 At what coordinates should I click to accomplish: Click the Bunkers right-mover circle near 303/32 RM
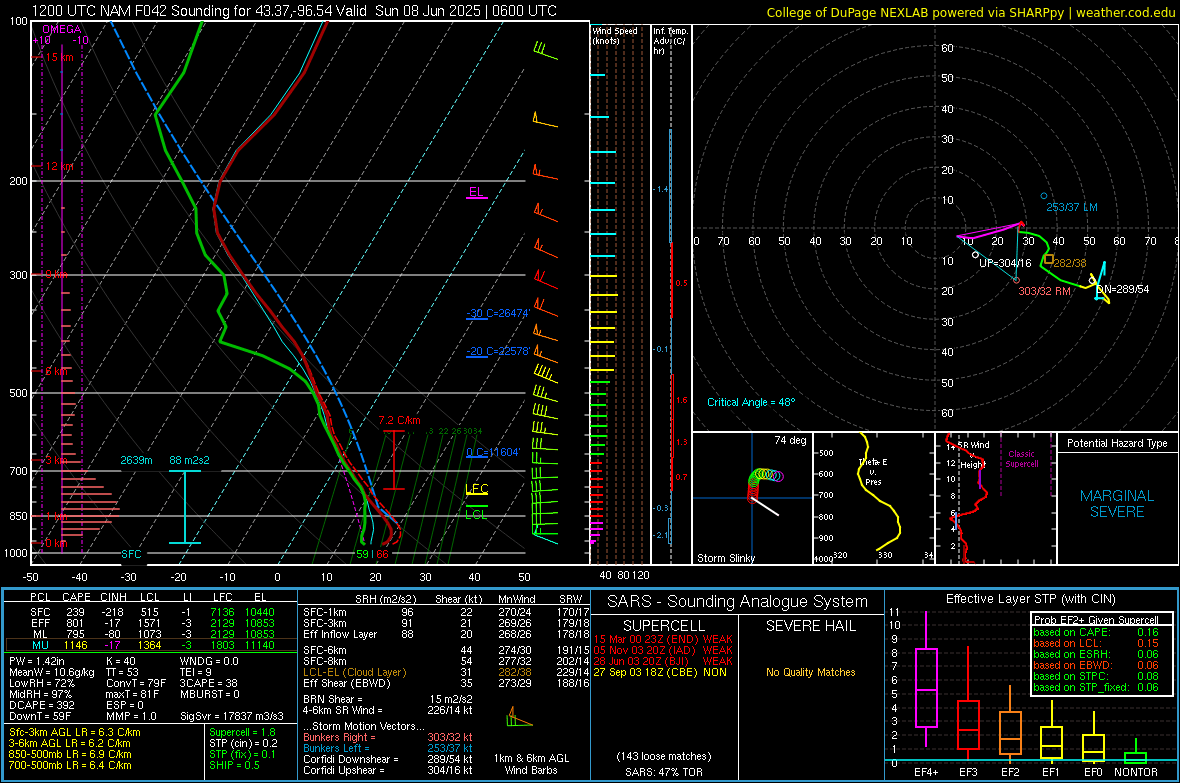[x=1016, y=280]
